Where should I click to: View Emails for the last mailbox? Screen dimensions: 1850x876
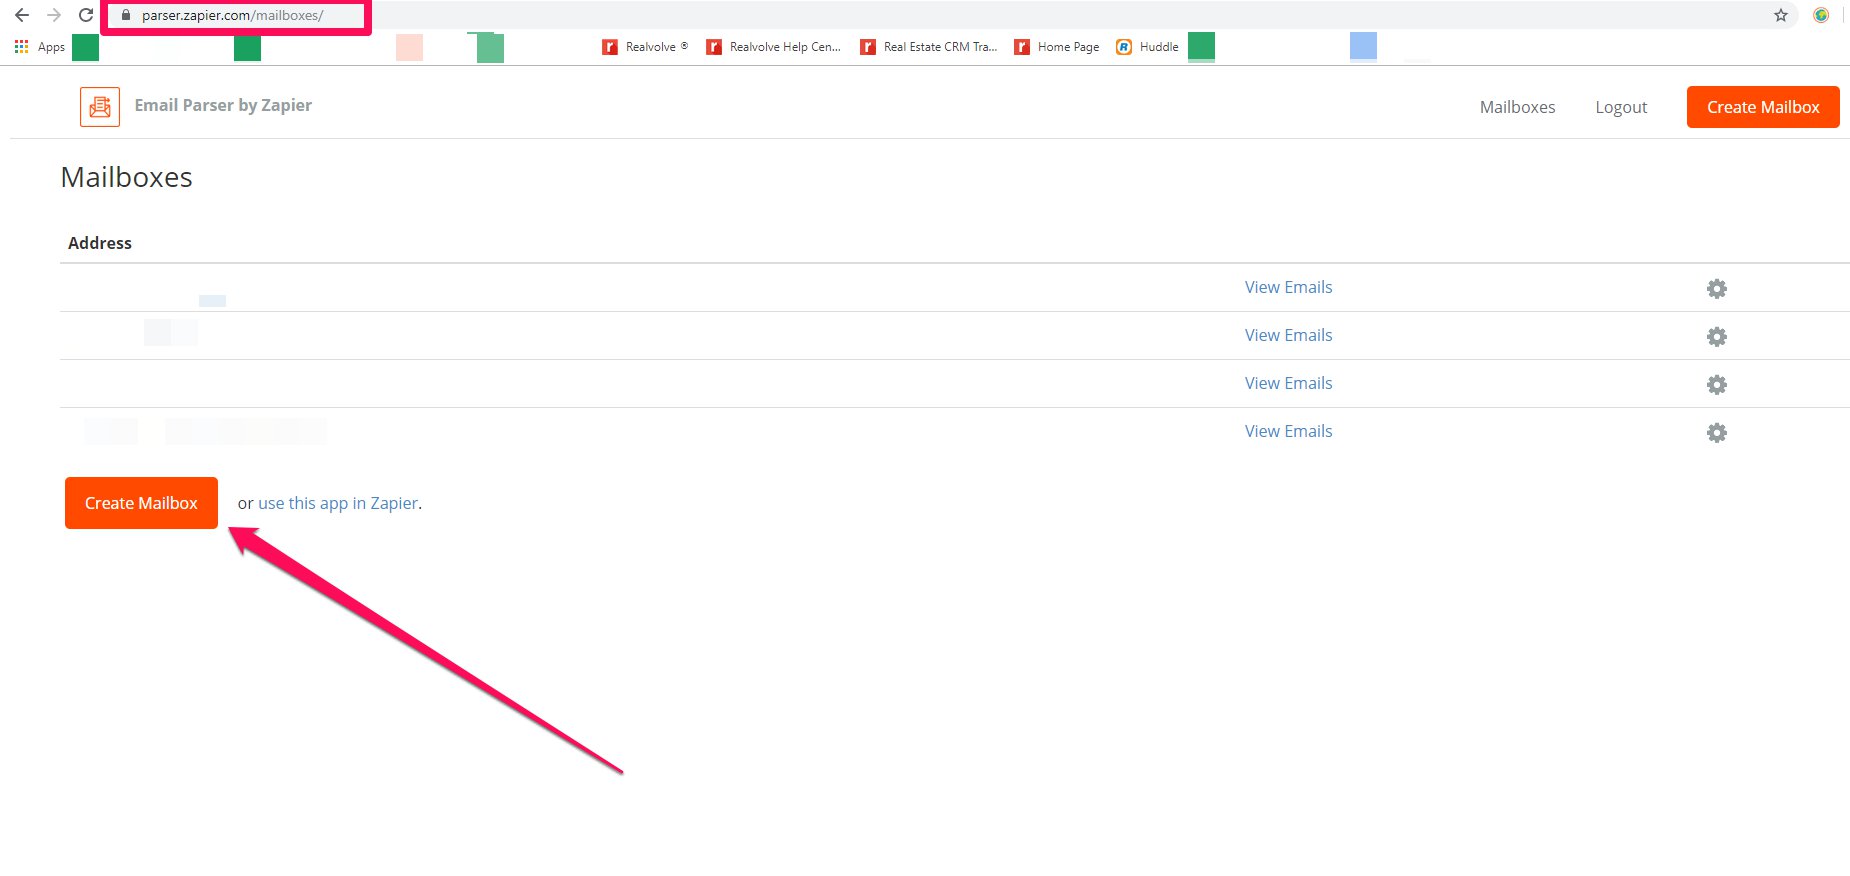click(x=1288, y=431)
